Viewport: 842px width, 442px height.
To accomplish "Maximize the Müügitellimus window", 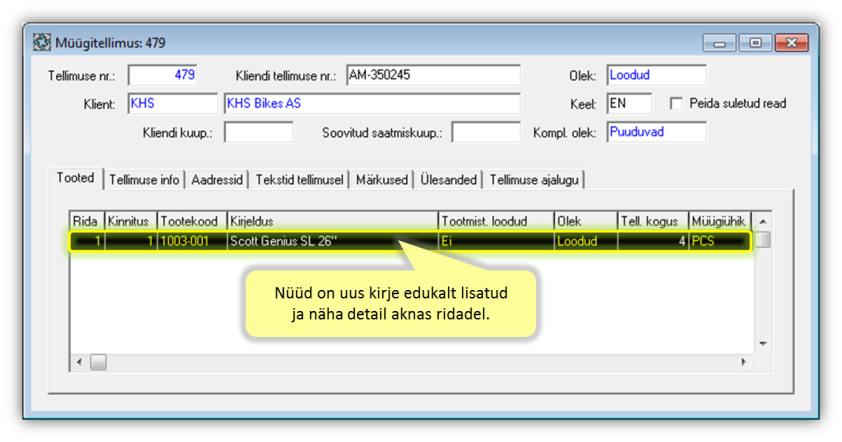I will click(x=756, y=43).
